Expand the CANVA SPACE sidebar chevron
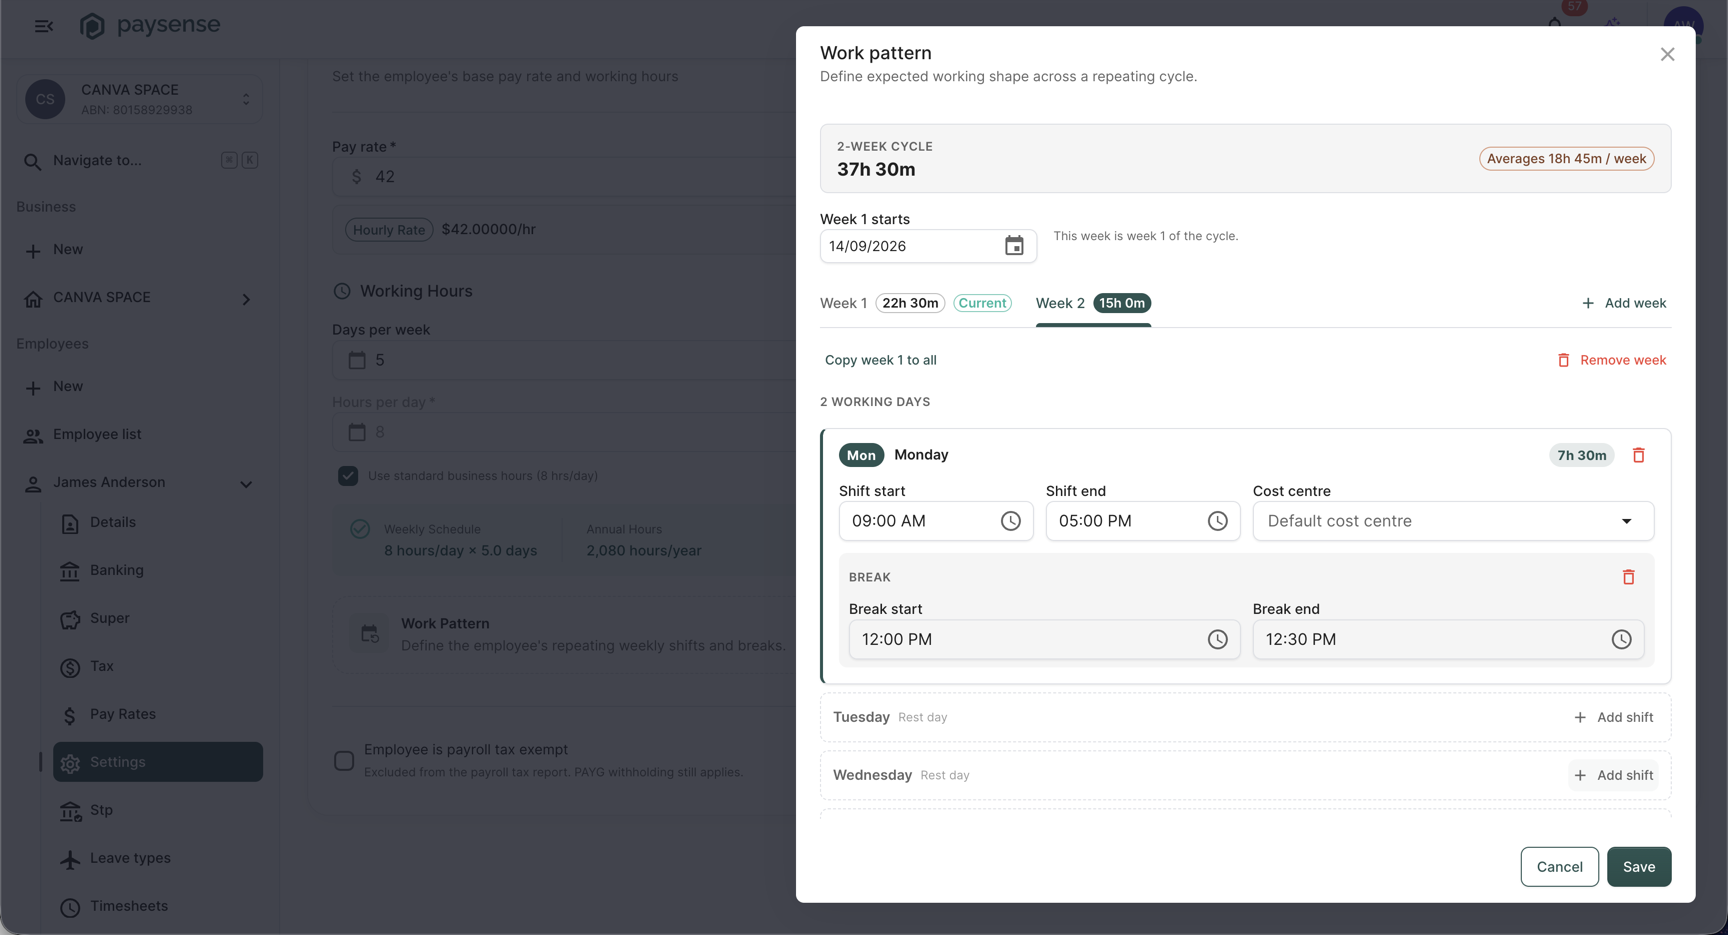 (246, 299)
